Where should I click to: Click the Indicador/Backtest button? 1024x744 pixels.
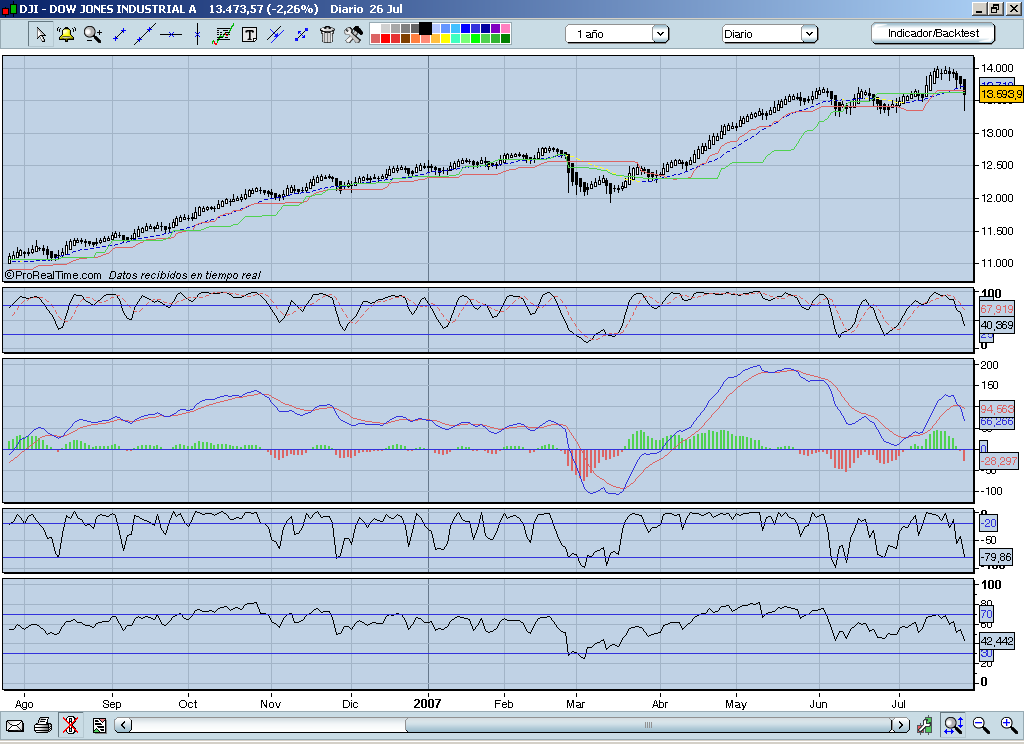tap(933, 33)
